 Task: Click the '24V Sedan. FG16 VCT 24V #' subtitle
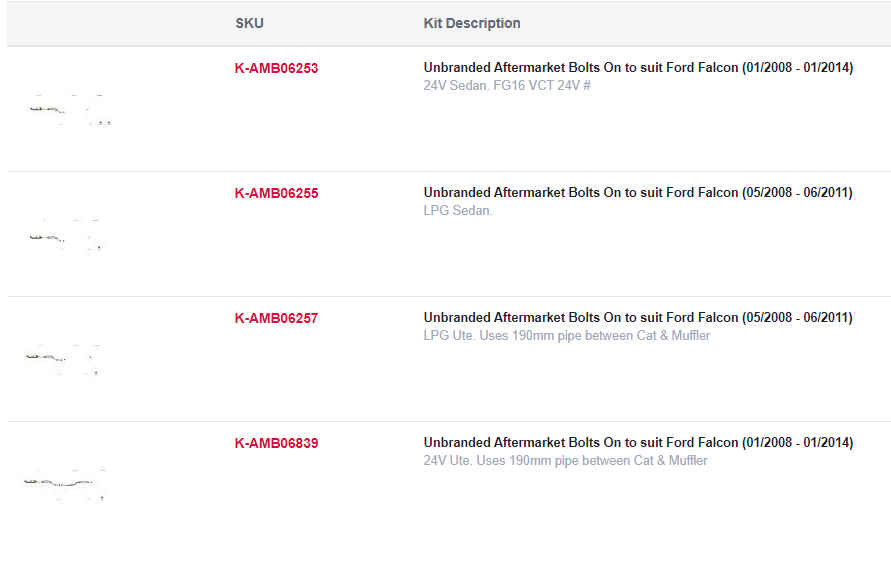click(507, 86)
